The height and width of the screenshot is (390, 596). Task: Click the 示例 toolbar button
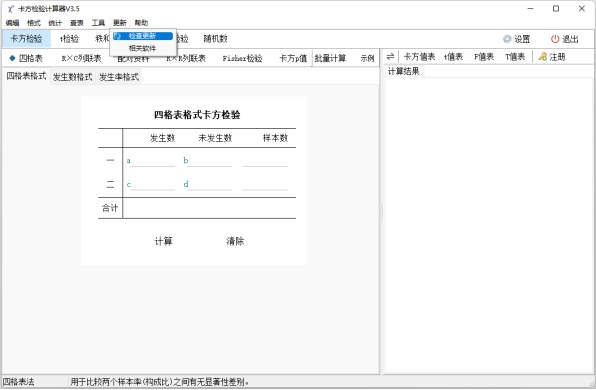coord(367,58)
